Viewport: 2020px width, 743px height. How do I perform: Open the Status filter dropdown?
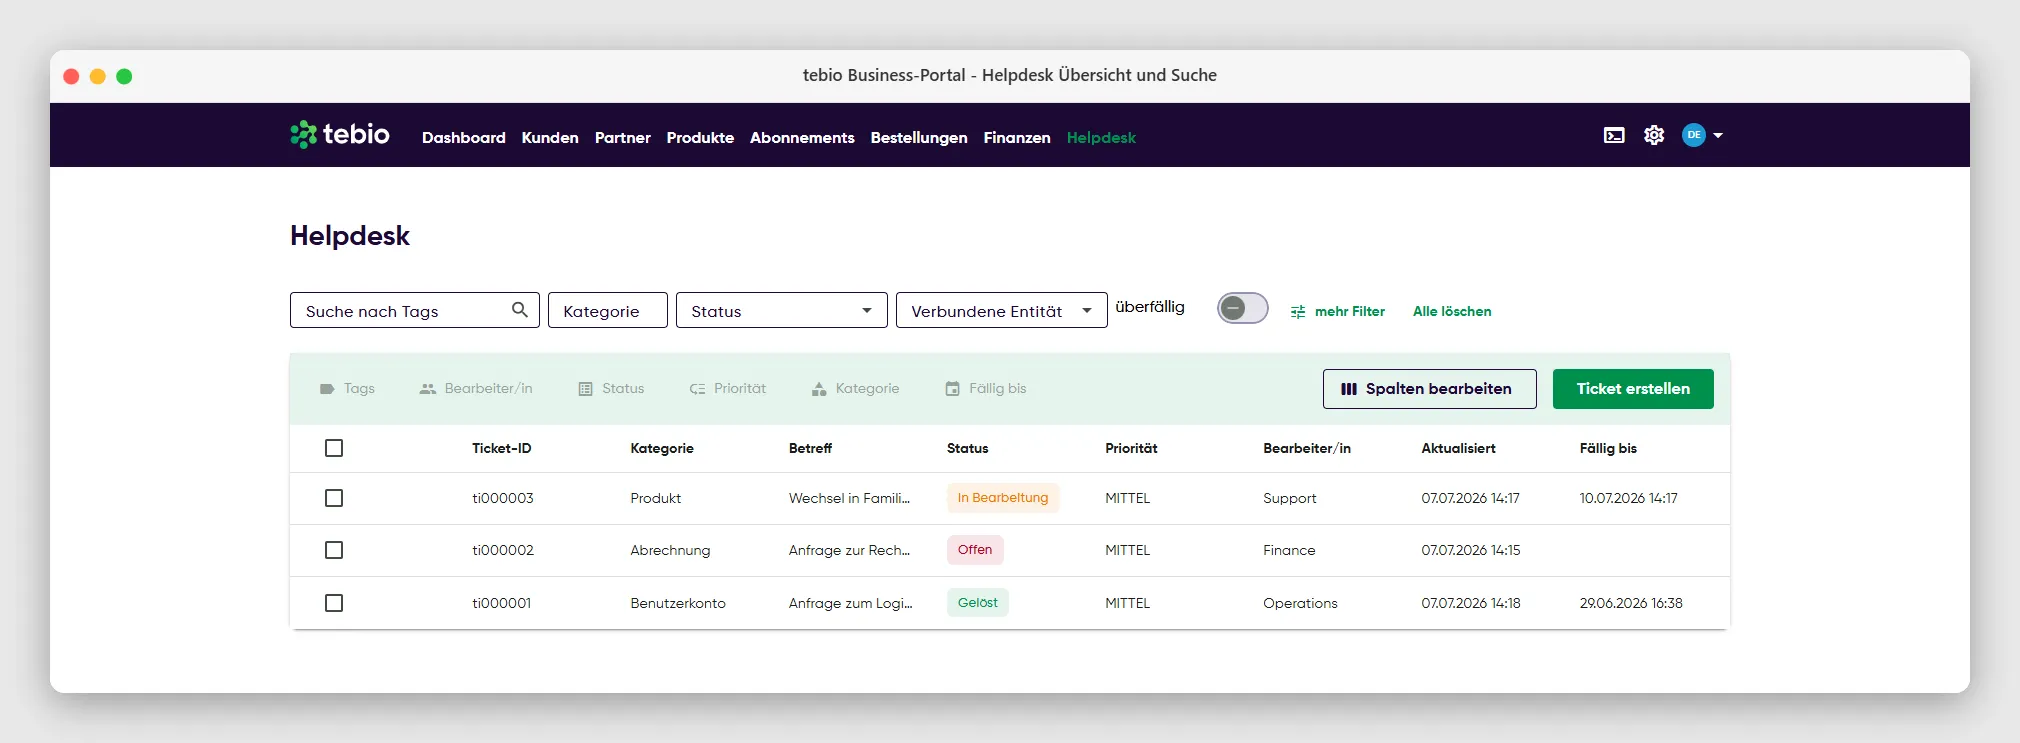point(782,310)
